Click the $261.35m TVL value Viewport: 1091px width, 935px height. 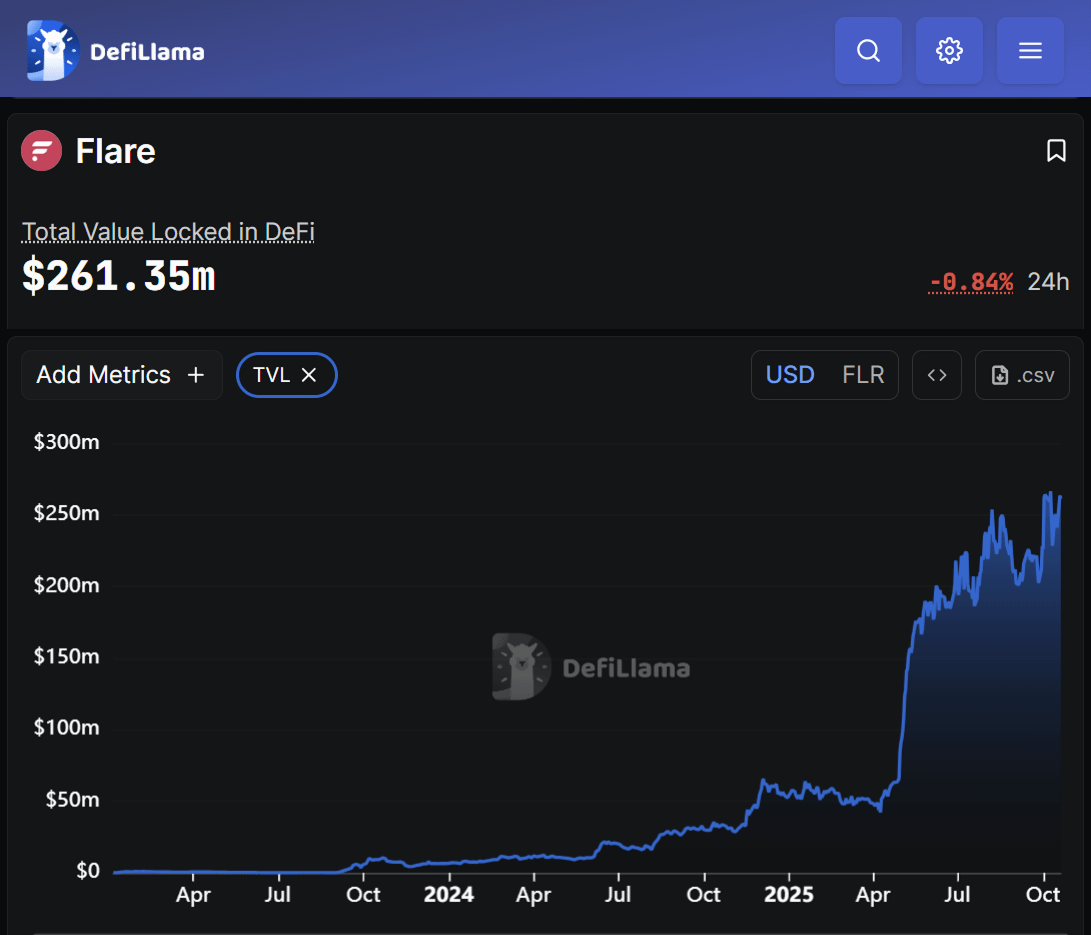coord(119,276)
